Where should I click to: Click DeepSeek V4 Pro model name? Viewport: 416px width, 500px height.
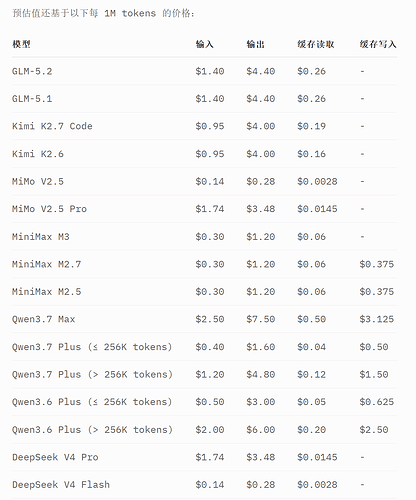click(55, 457)
